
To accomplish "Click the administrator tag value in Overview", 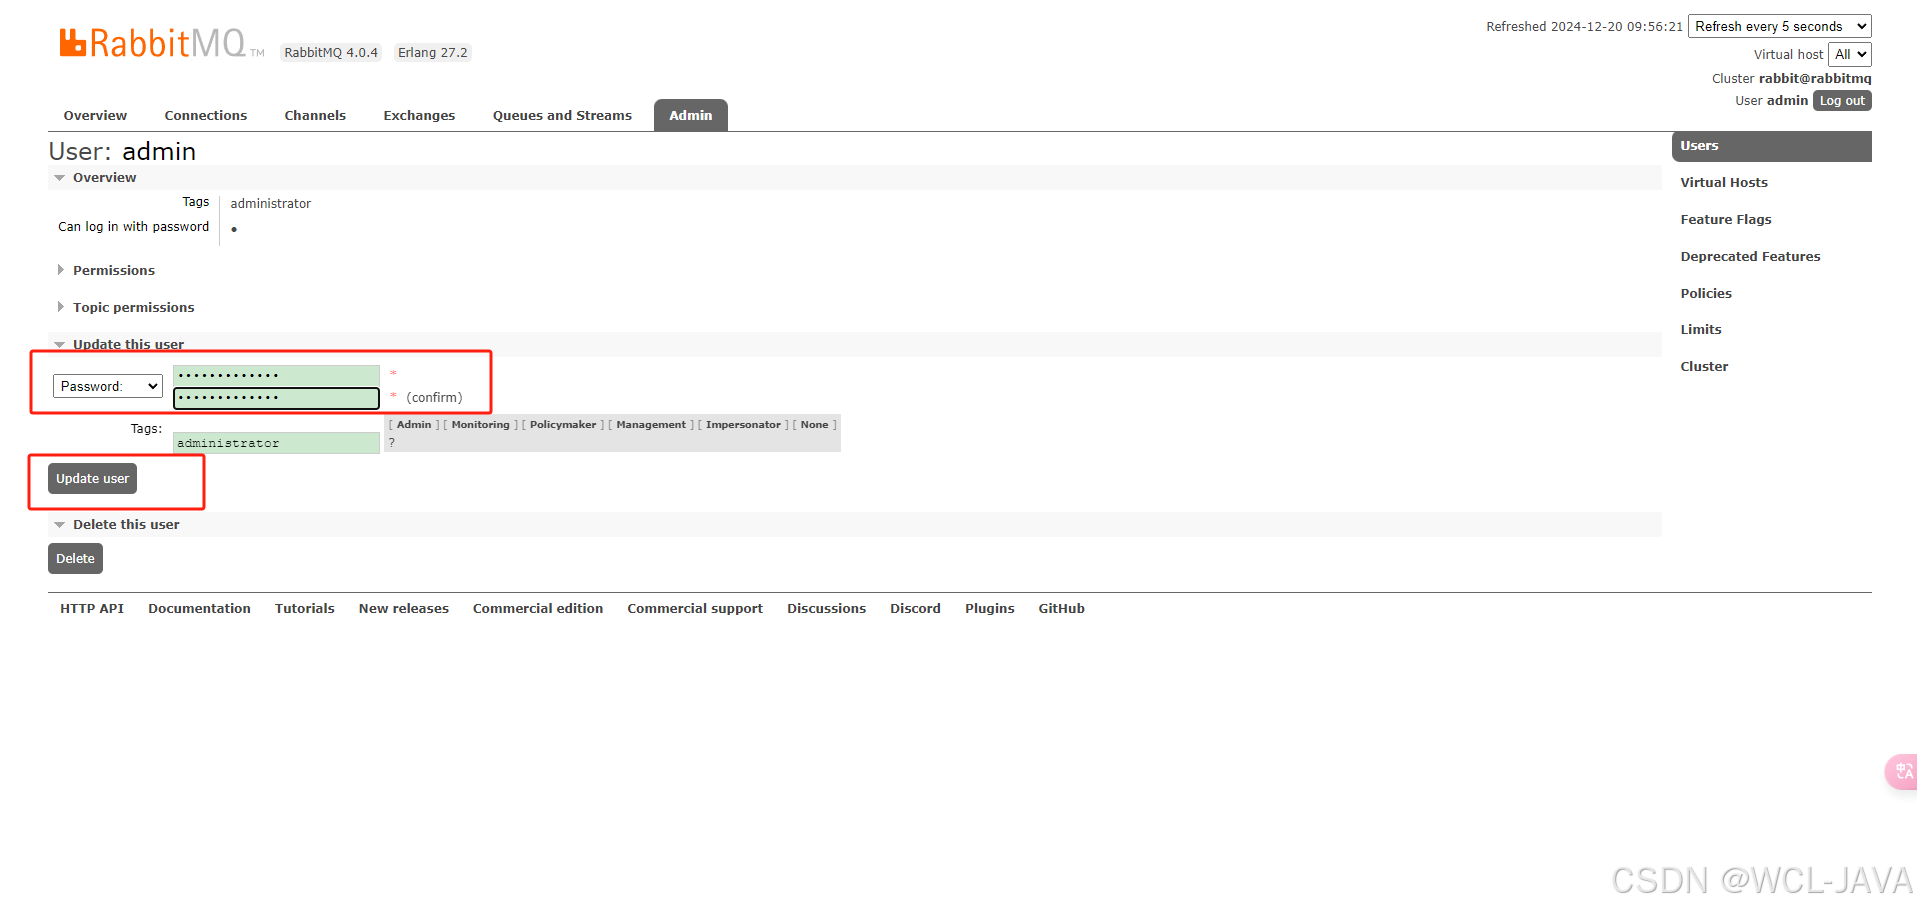I will pos(270,204).
